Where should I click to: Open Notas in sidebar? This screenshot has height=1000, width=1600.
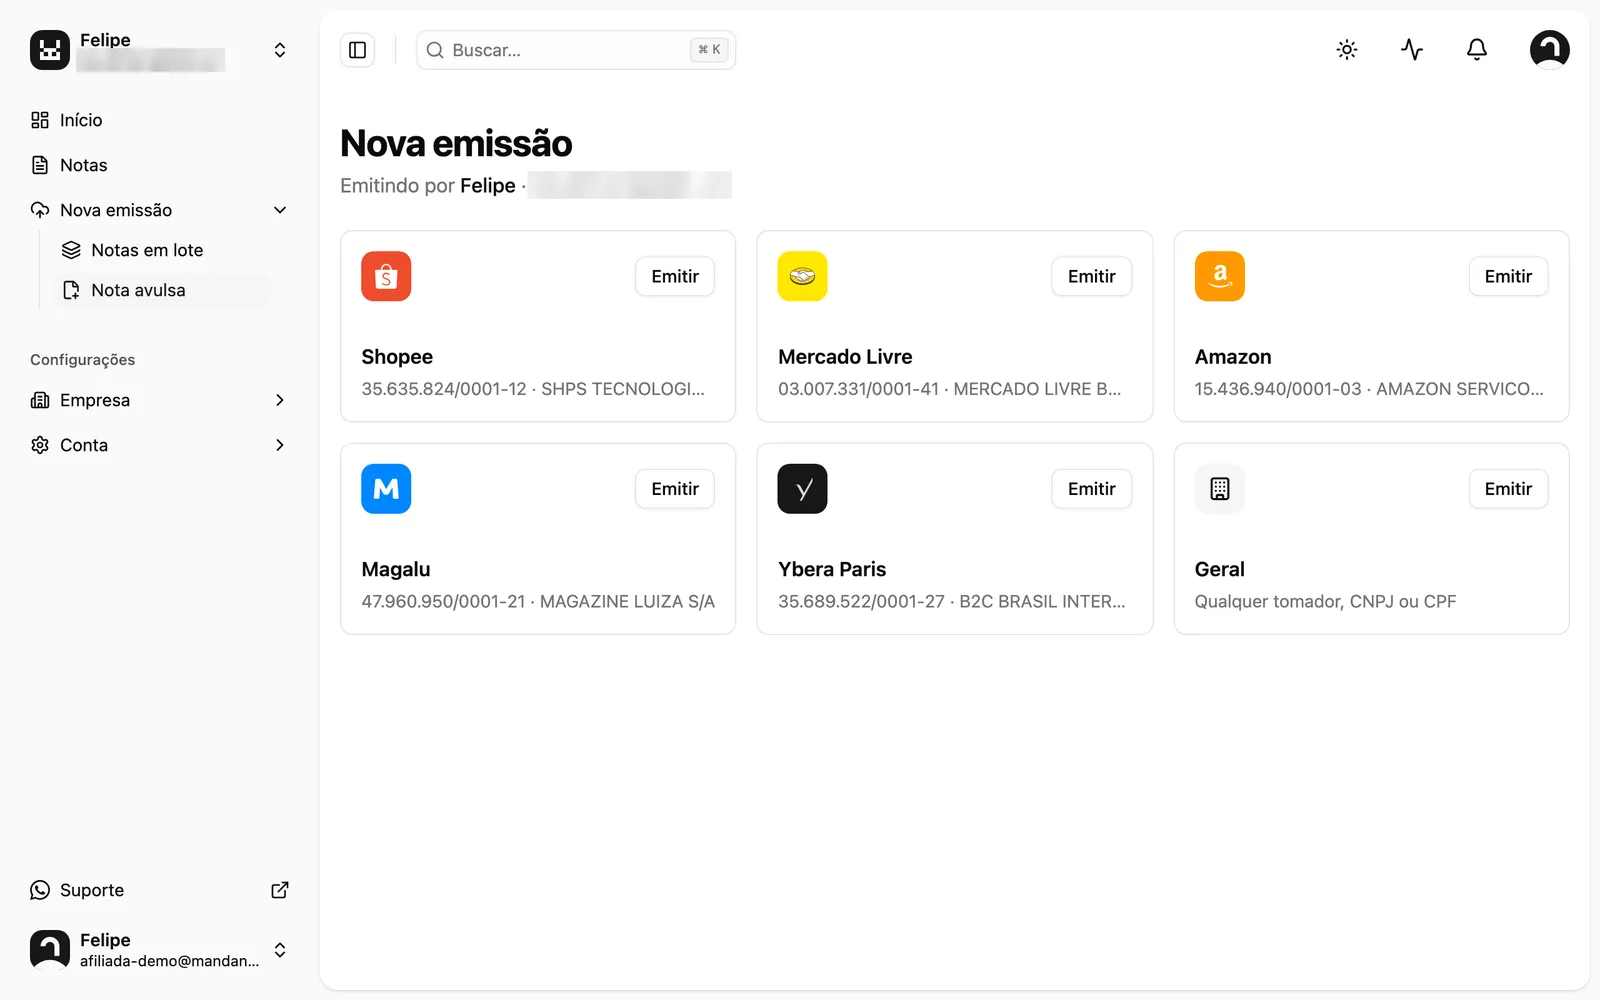tap(160, 165)
